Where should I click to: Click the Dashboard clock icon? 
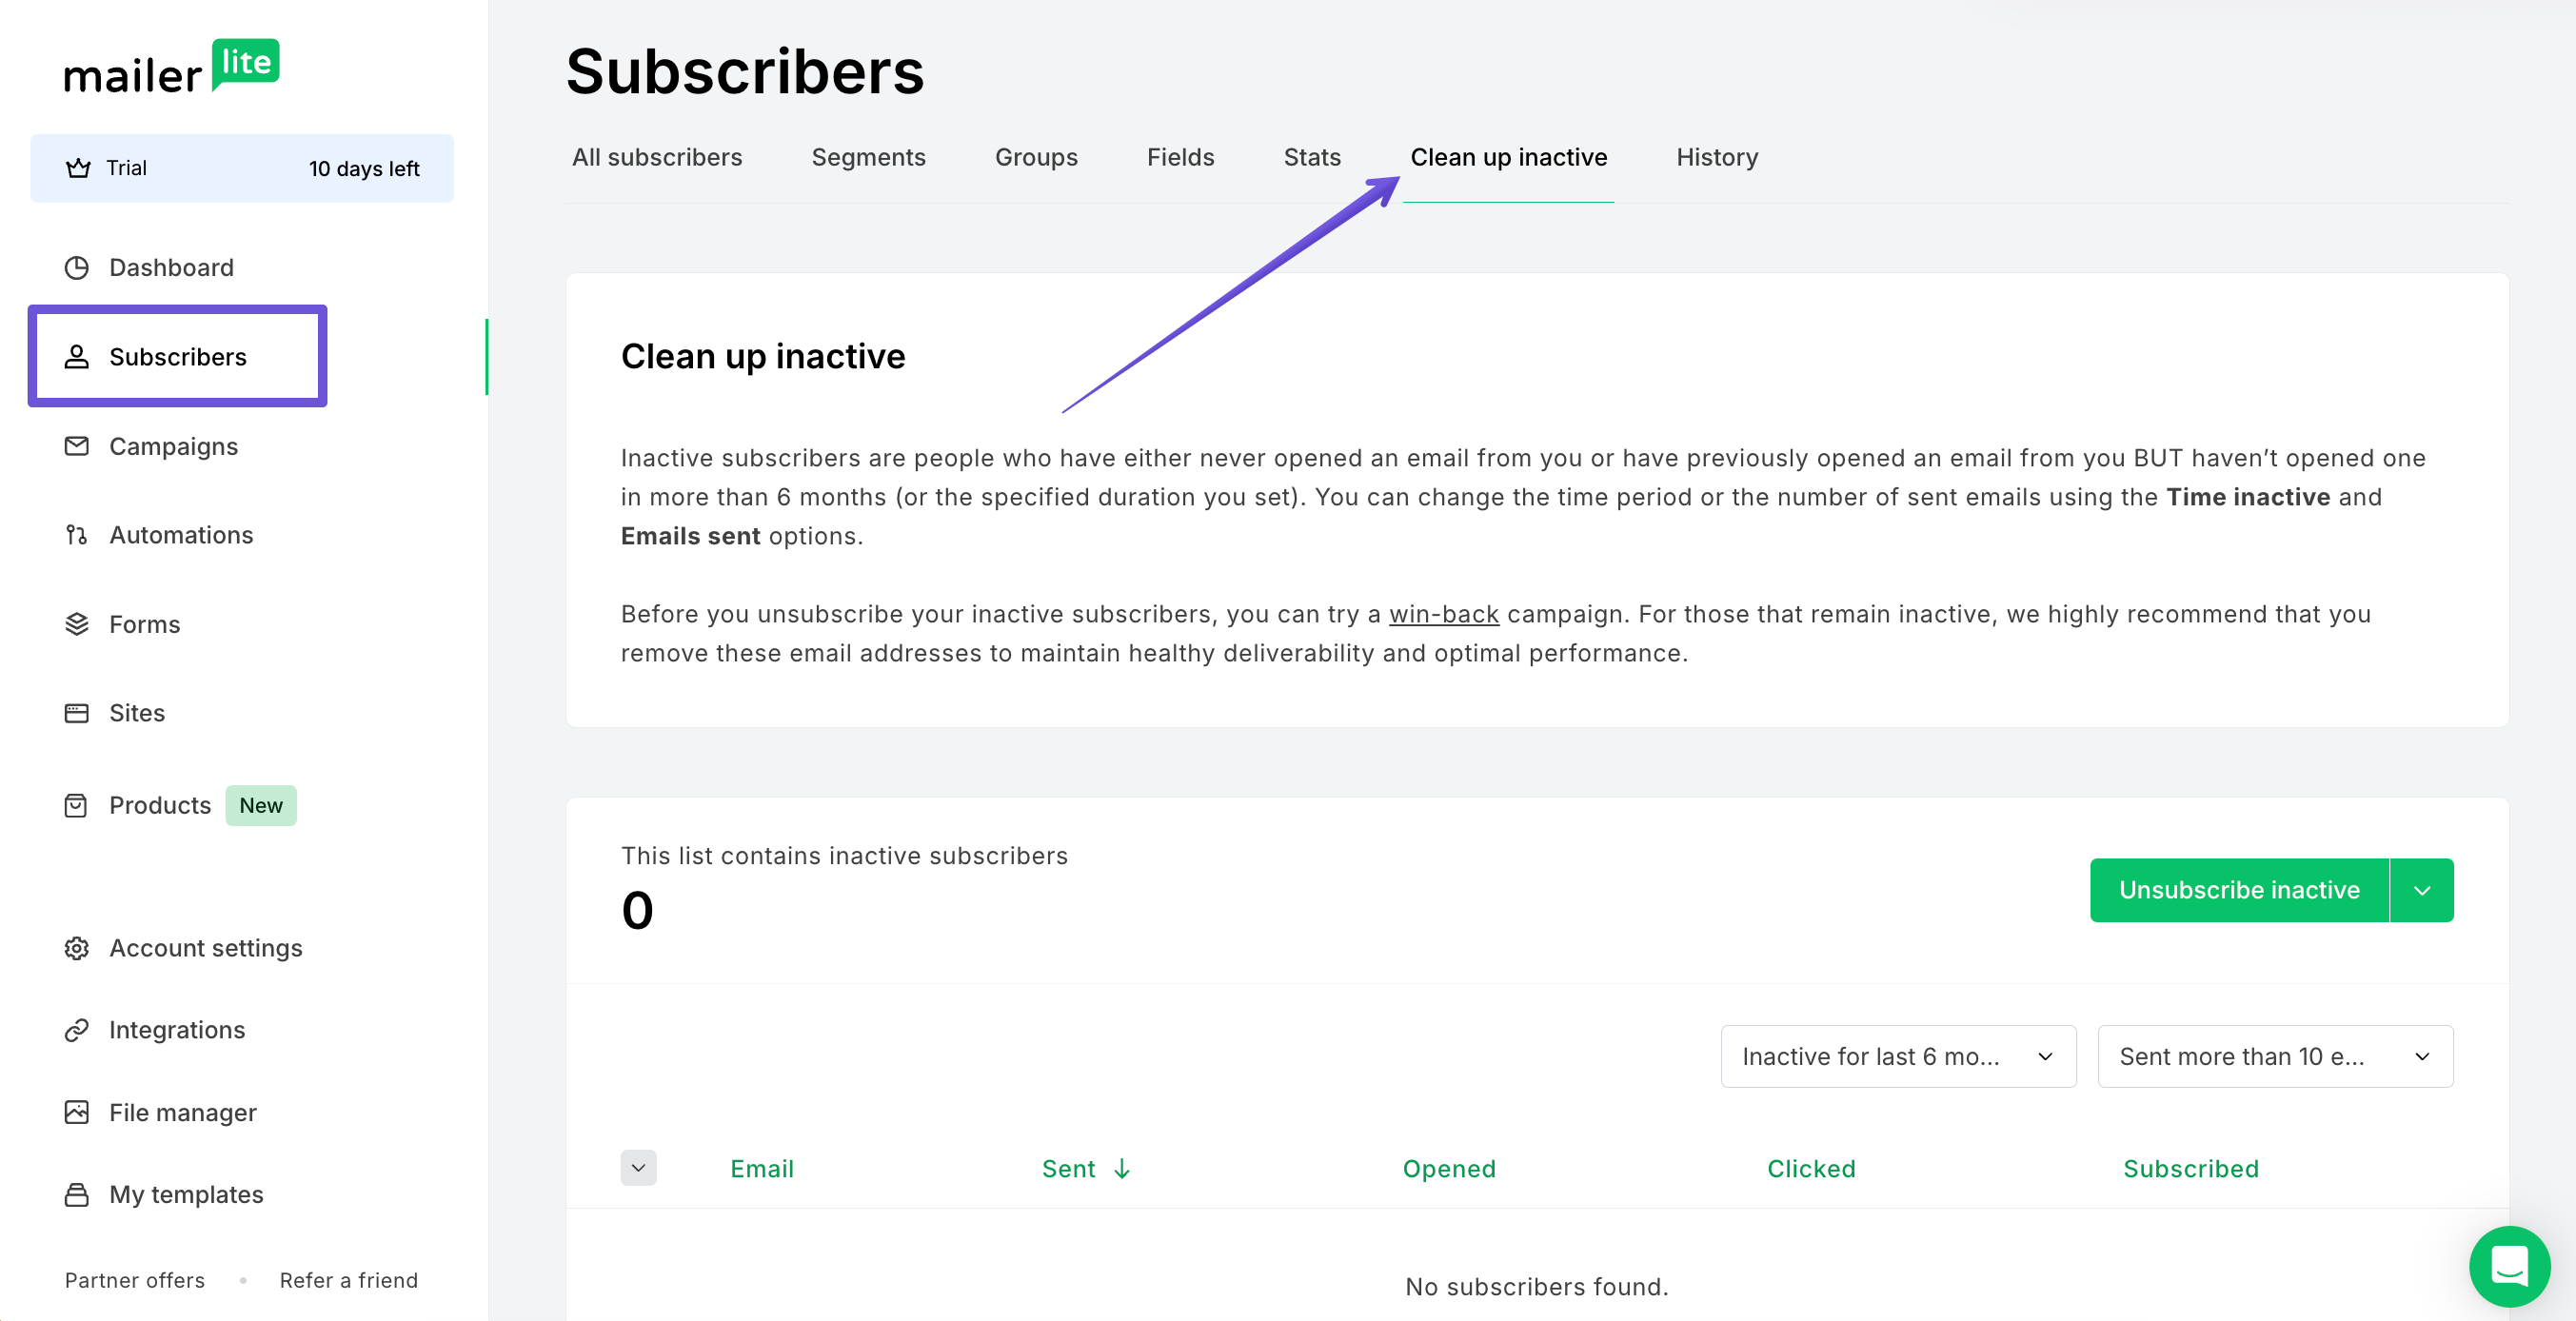point(77,267)
